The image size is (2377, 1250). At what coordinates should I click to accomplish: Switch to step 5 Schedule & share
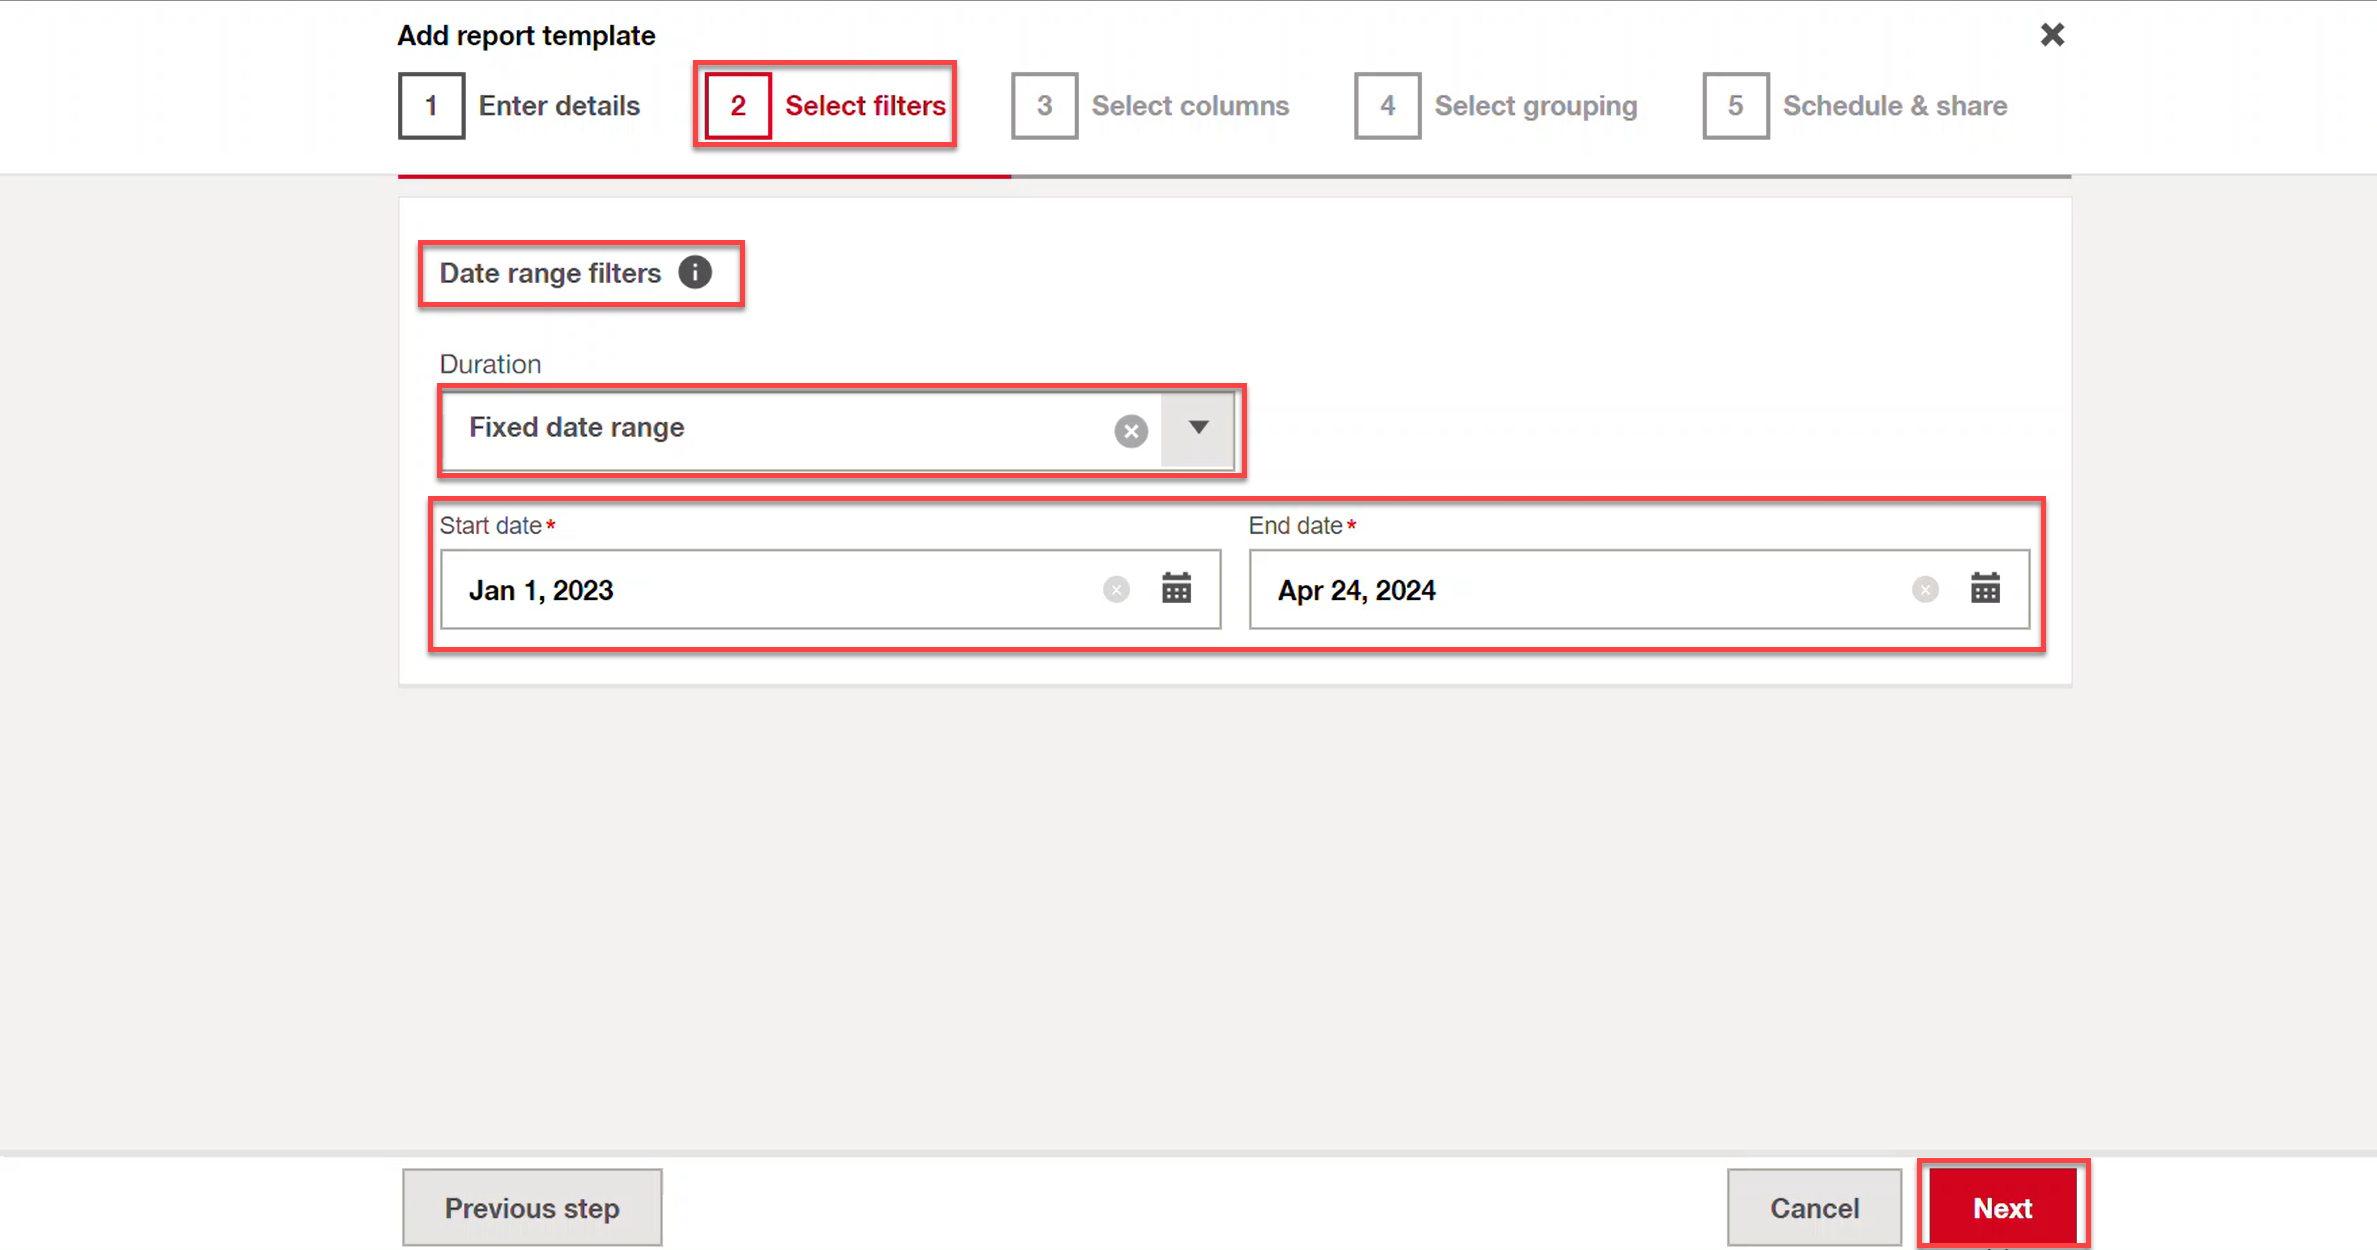click(1855, 105)
